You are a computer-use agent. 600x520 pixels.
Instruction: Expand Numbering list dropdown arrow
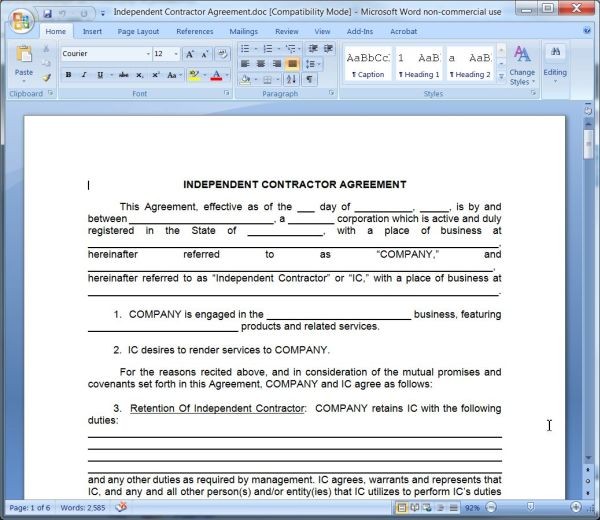click(x=279, y=49)
